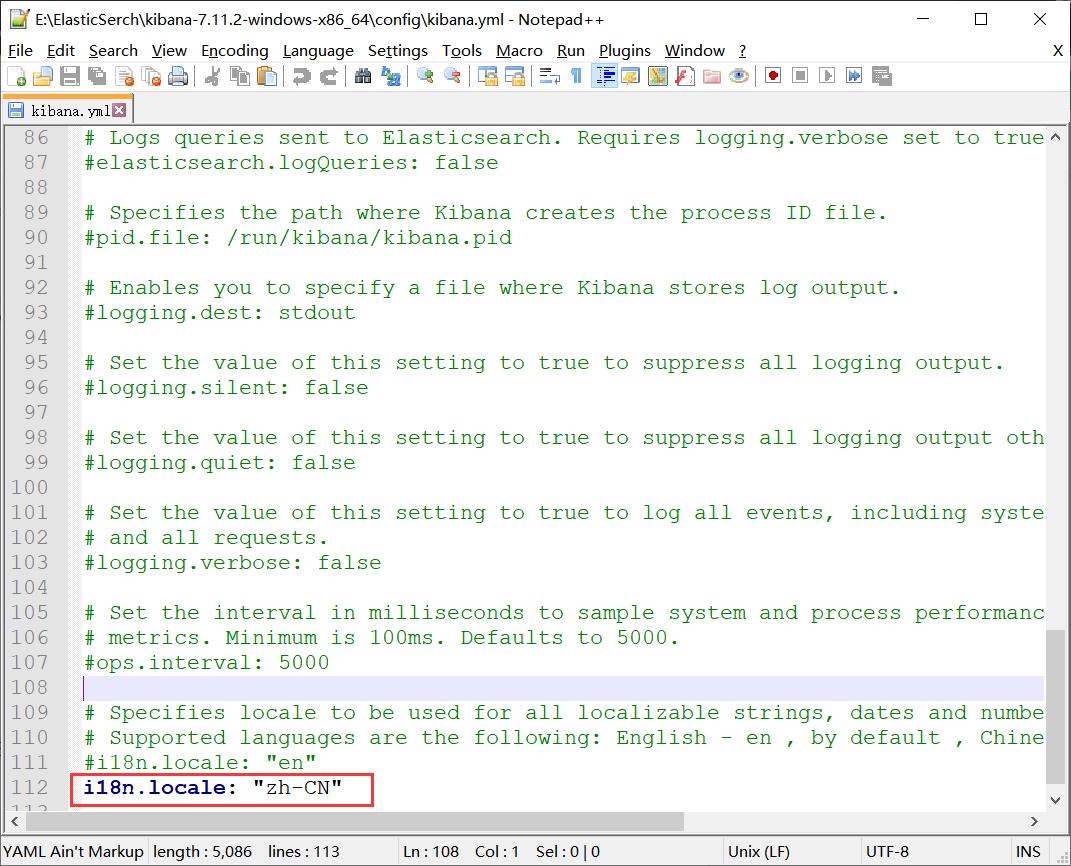This screenshot has height=866, width=1071.
Task: Undo the last edit
Action: [301, 76]
